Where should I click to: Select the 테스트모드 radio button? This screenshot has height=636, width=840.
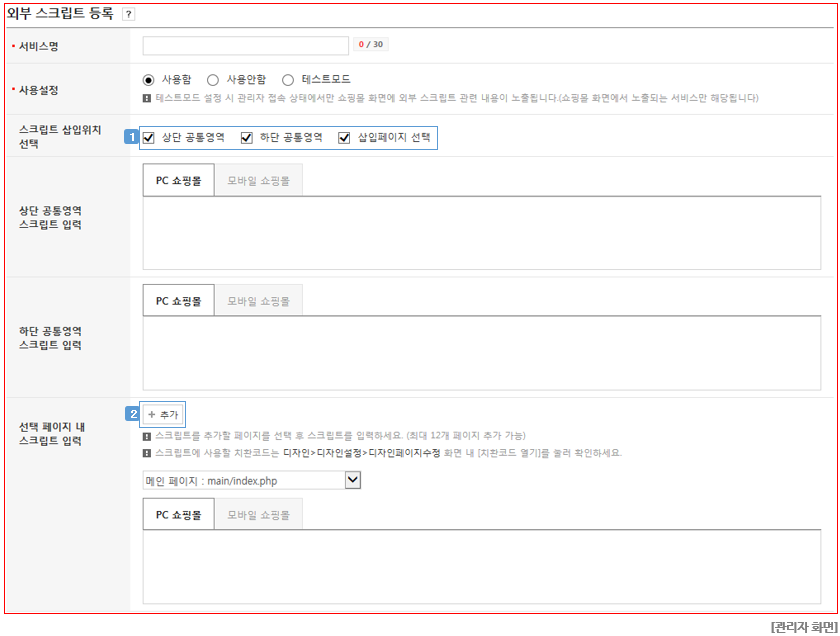(x=288, y=80)
